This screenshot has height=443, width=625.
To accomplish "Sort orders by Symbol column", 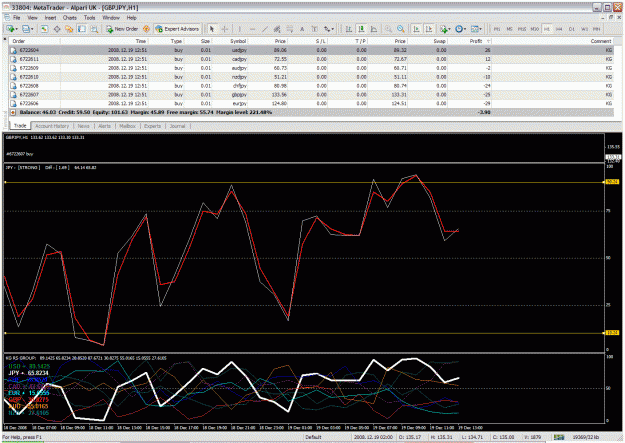I will click(230, 41).
